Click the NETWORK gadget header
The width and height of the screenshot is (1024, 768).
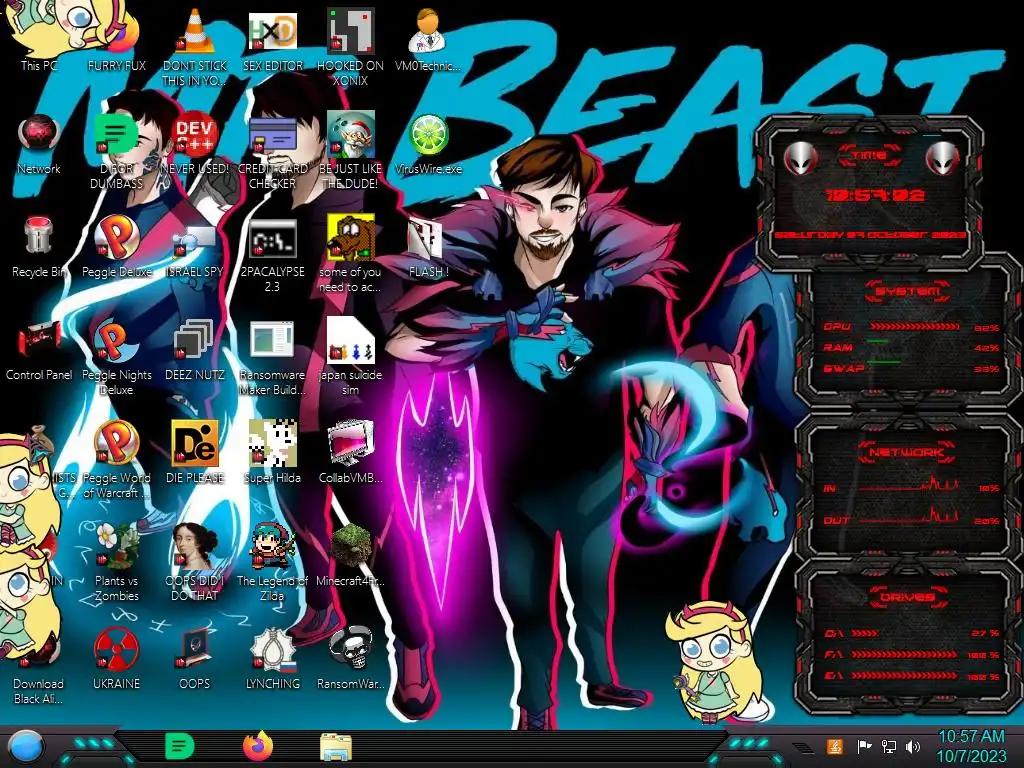(906, 452)
